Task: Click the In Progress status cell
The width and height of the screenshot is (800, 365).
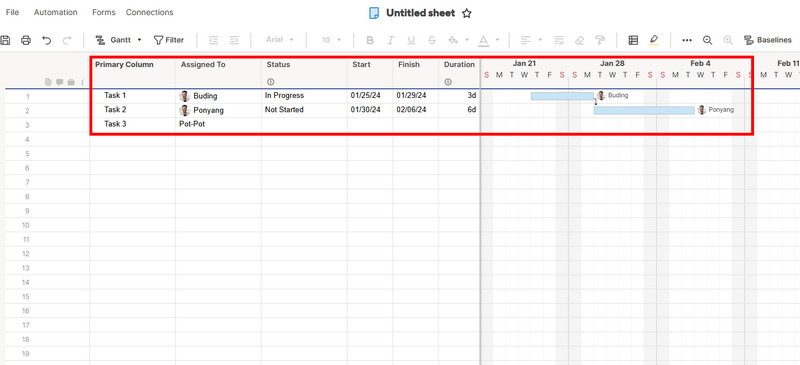Action: (x=304, y=95)
